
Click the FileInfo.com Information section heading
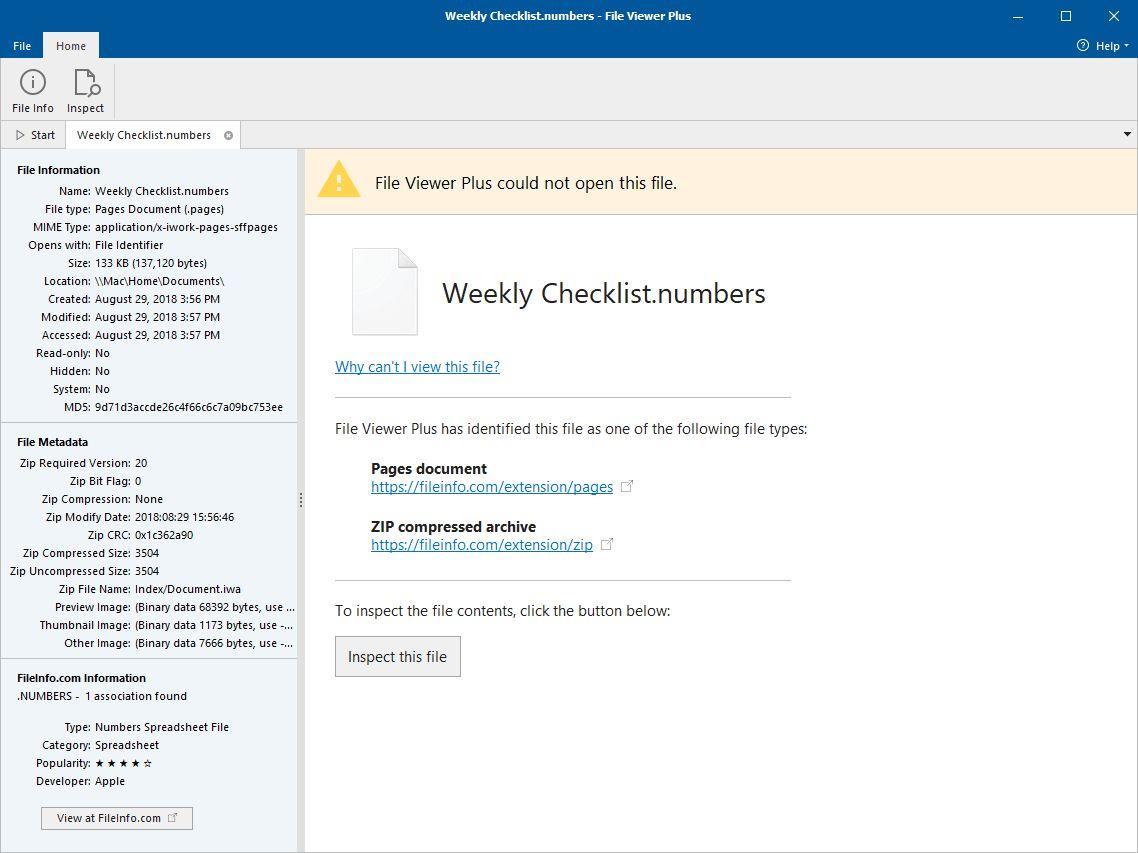[x=81, y=678]
